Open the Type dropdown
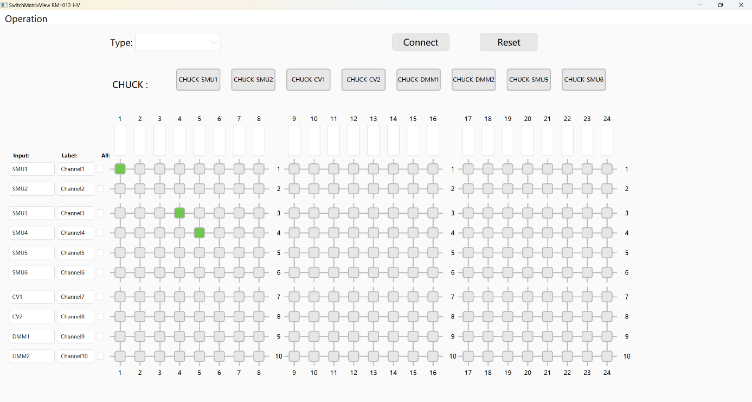The image size is (752, 402). [x=178, y=42]
